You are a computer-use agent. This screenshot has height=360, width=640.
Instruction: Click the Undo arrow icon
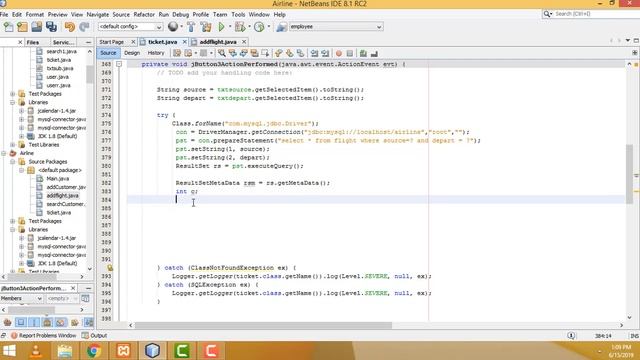point(70,27)
